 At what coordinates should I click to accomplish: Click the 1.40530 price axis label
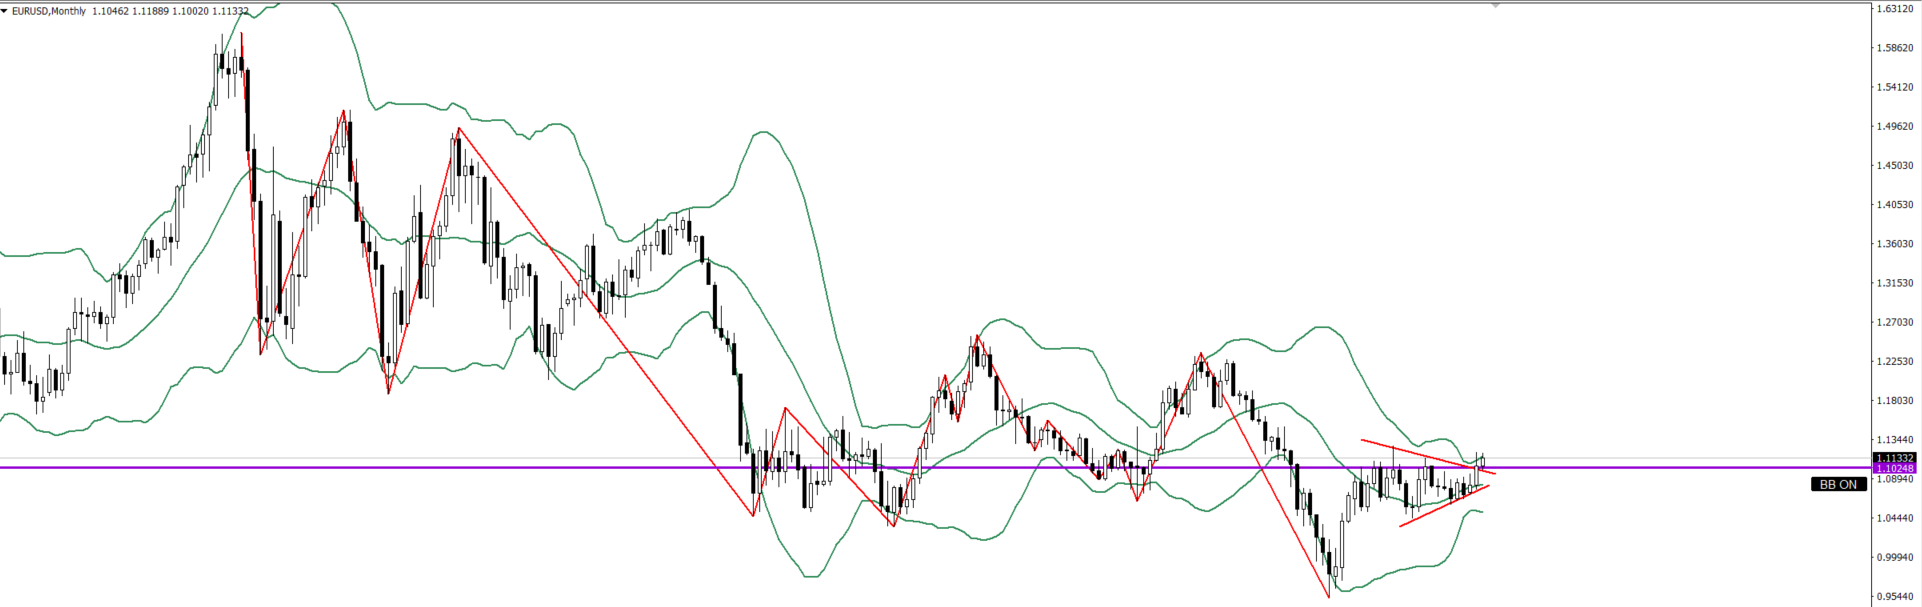pos(1895,205)
